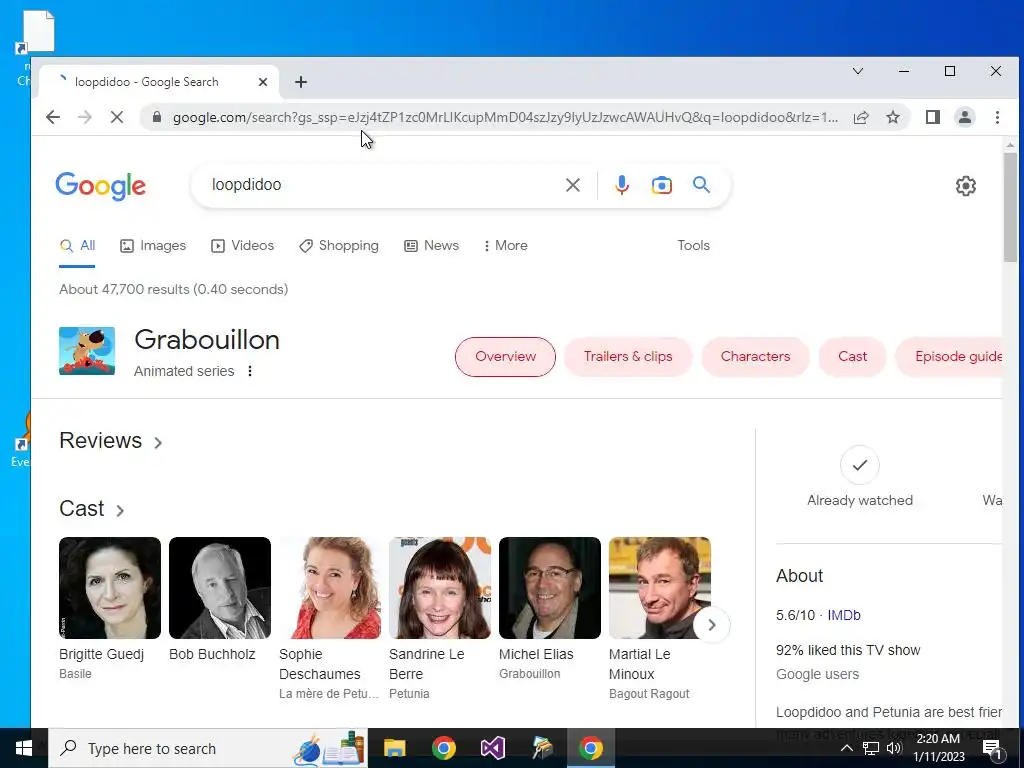Image resolution: width=1024 pixels, height=768 pixels.
Task: Select the Cast chip
Action: [852, 357]
